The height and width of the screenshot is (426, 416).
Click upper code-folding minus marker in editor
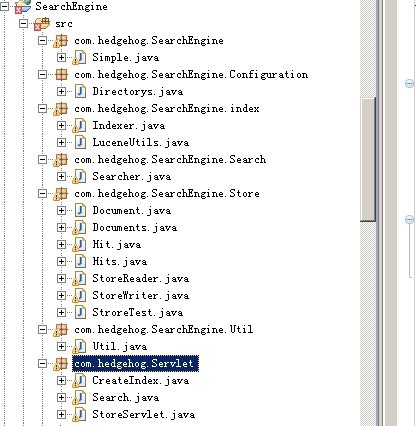tap(409, 83)
